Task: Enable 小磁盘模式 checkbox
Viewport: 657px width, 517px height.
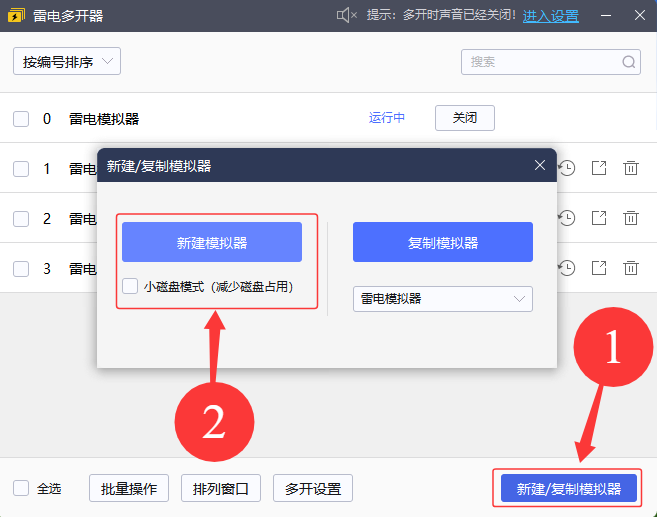Action: coord(130,287)
